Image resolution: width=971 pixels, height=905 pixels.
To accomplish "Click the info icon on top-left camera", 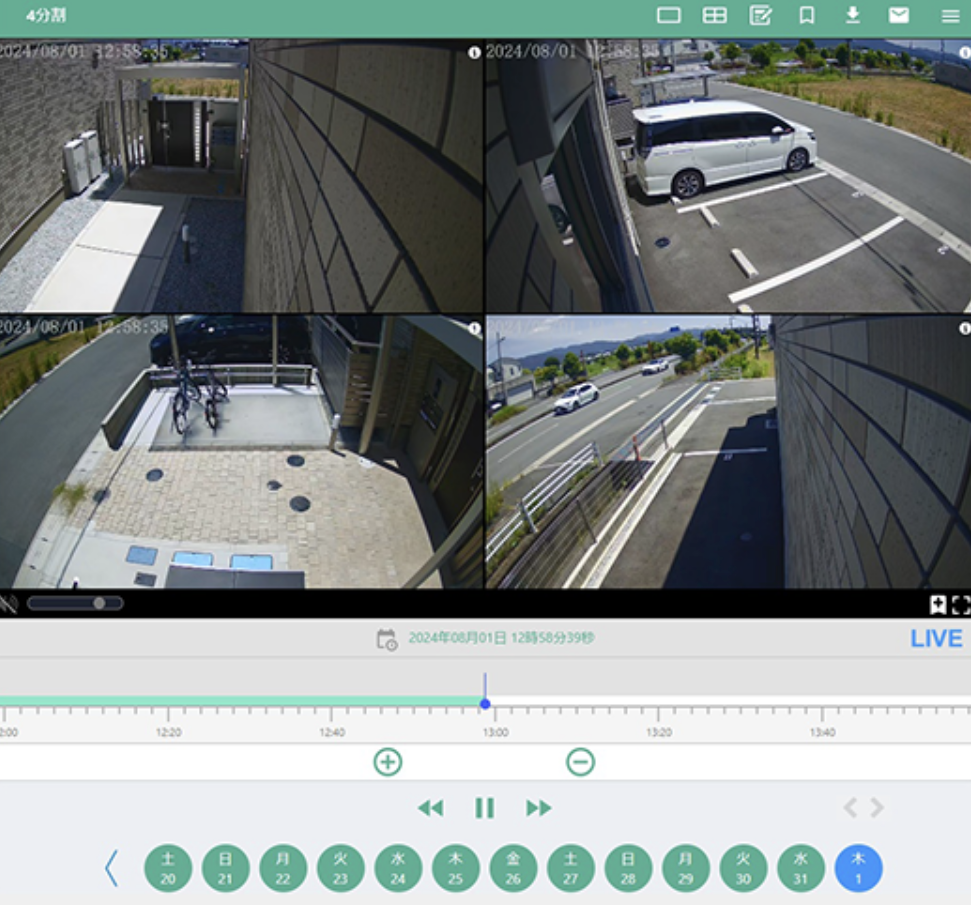I will [474, 53].
